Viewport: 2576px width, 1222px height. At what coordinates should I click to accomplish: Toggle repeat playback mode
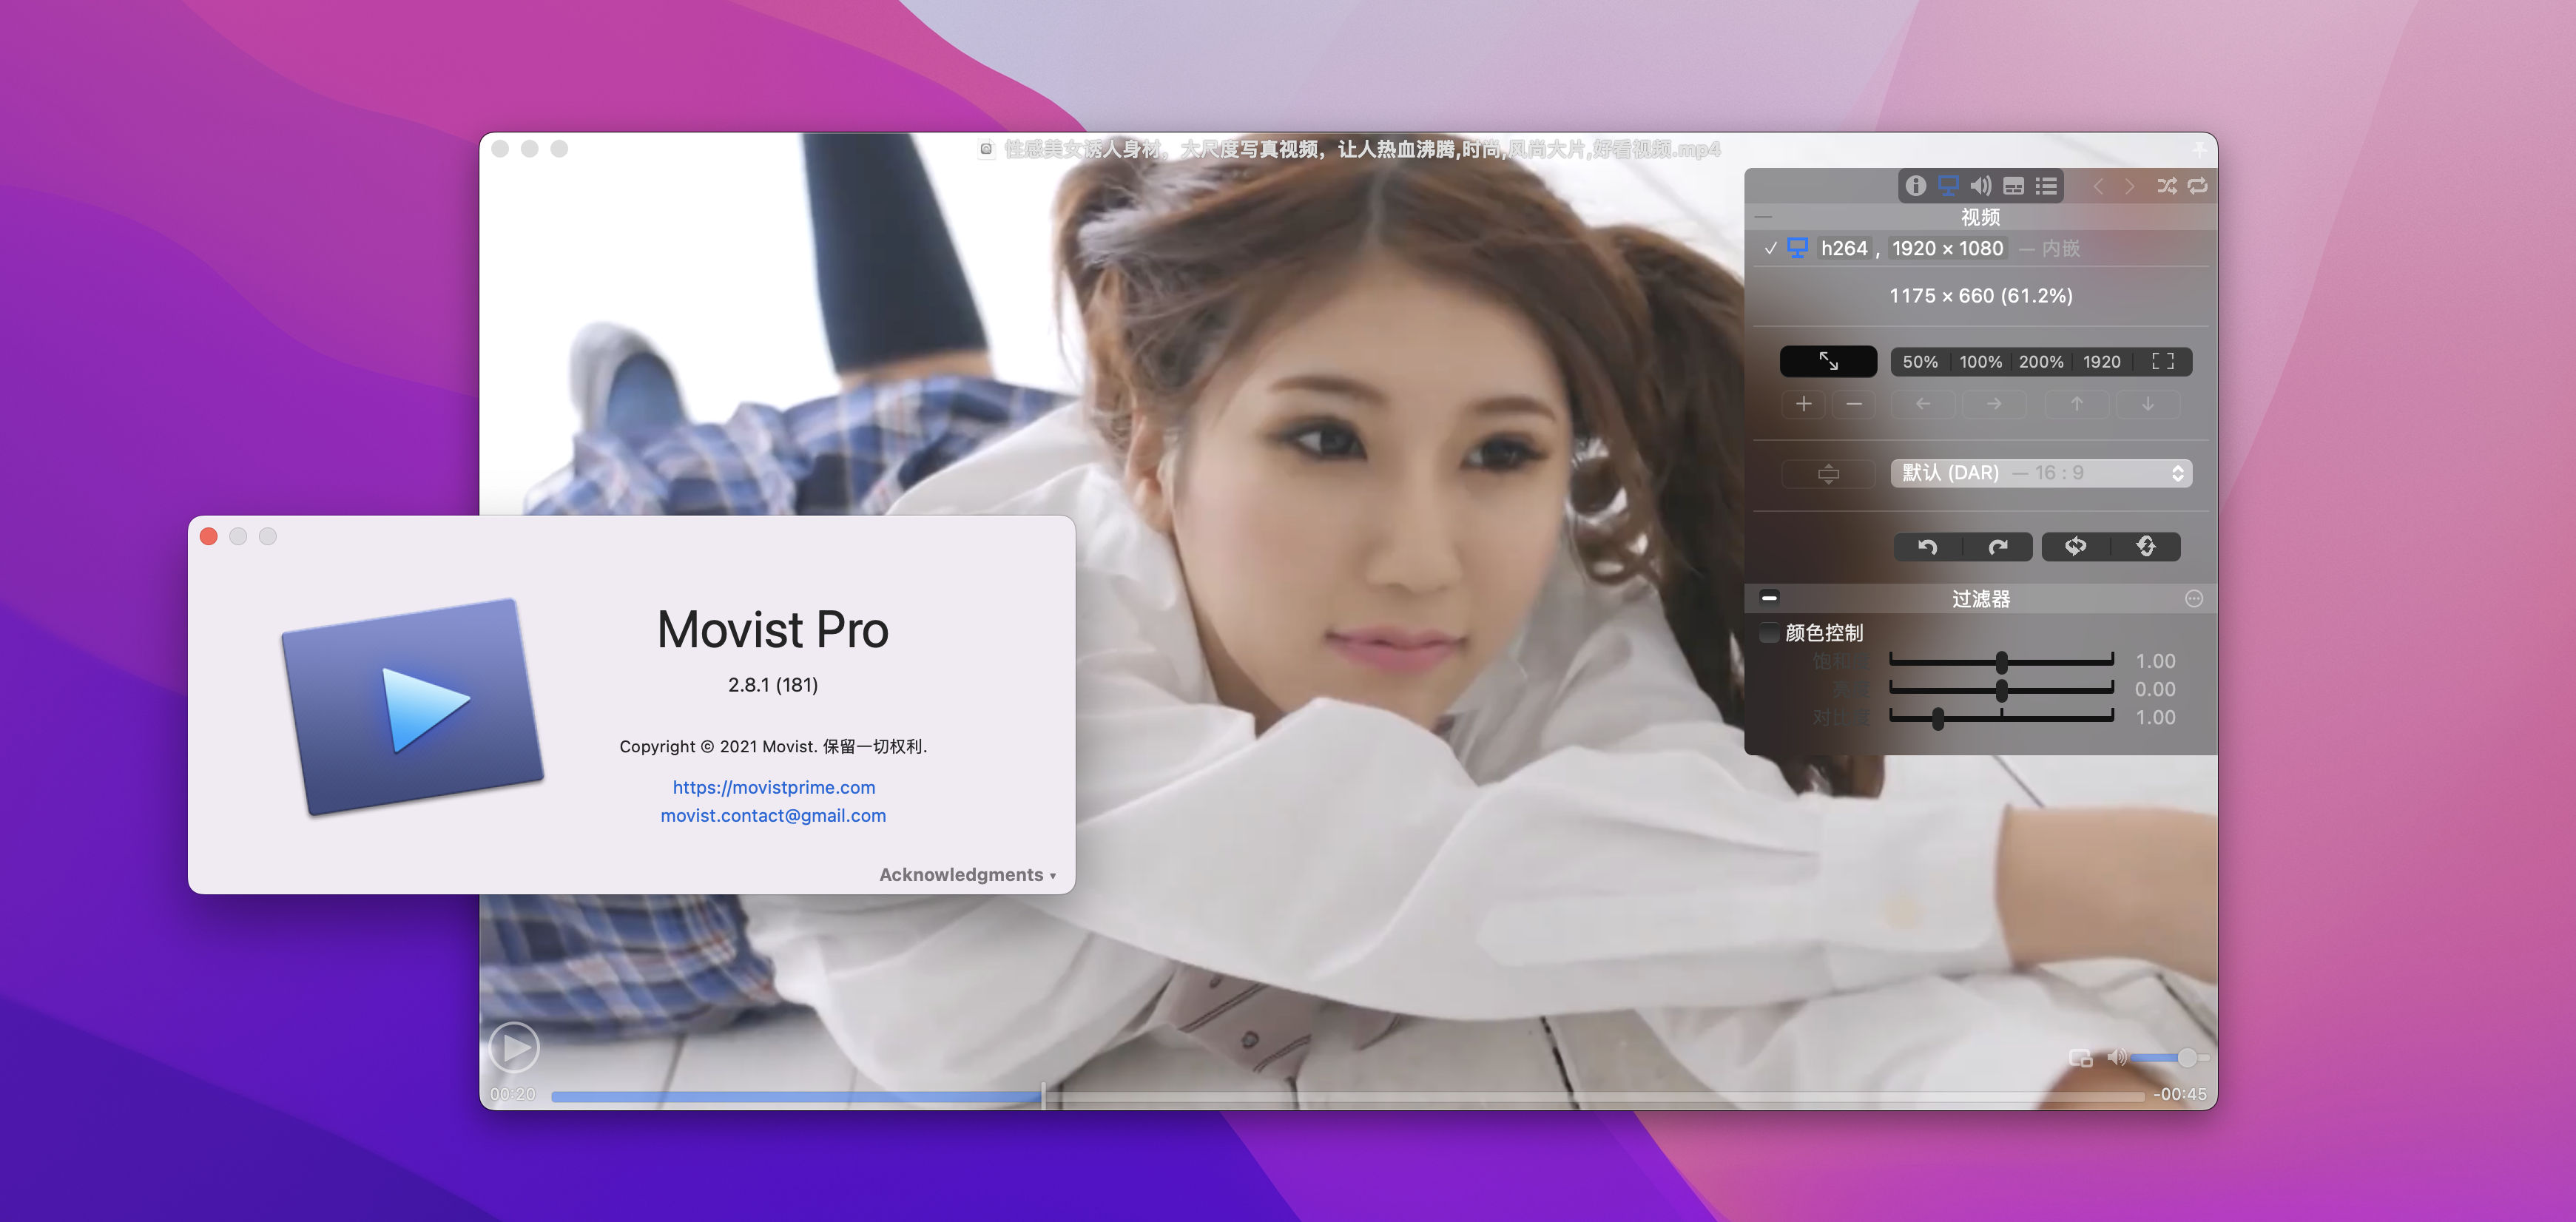[x=2198, y=186]
